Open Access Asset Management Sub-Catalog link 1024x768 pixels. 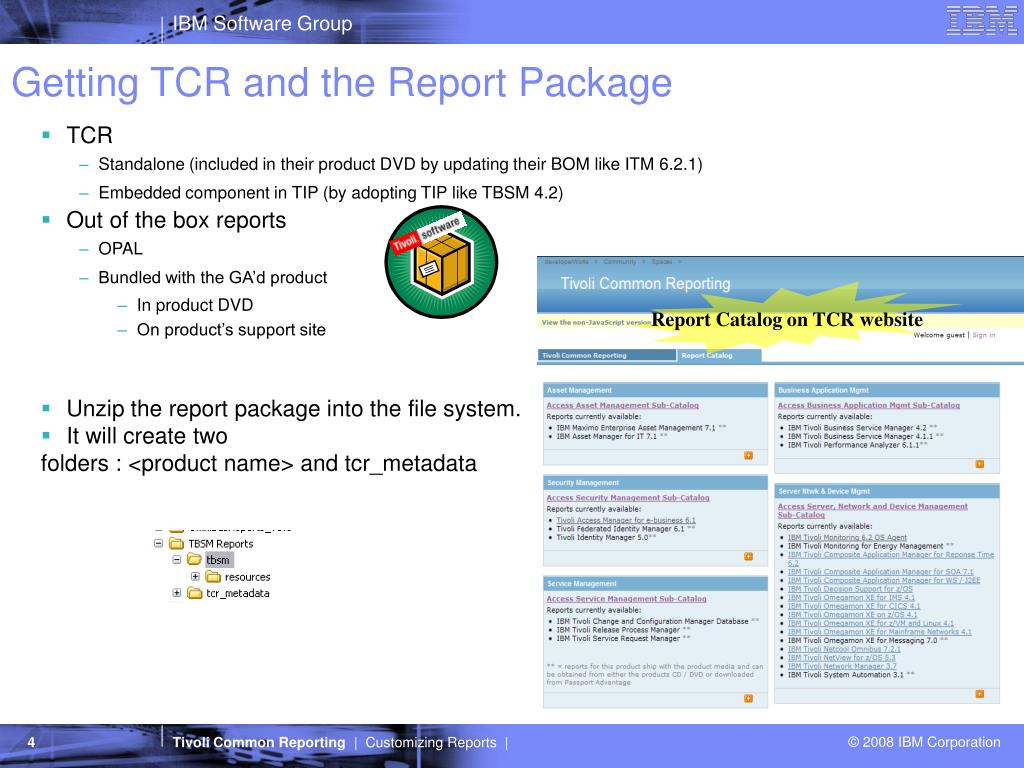point(622,406)
